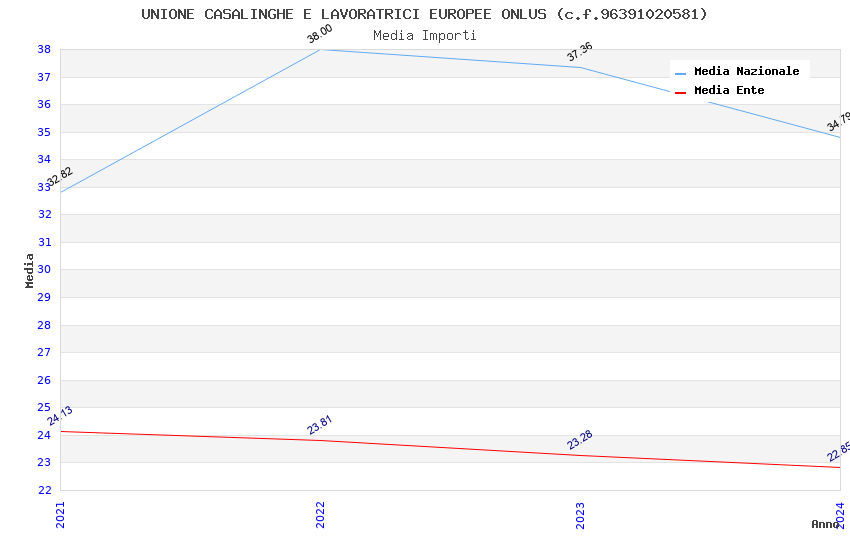
Task: Click the Media y-axis title
Action: click(x=29, y=270)
